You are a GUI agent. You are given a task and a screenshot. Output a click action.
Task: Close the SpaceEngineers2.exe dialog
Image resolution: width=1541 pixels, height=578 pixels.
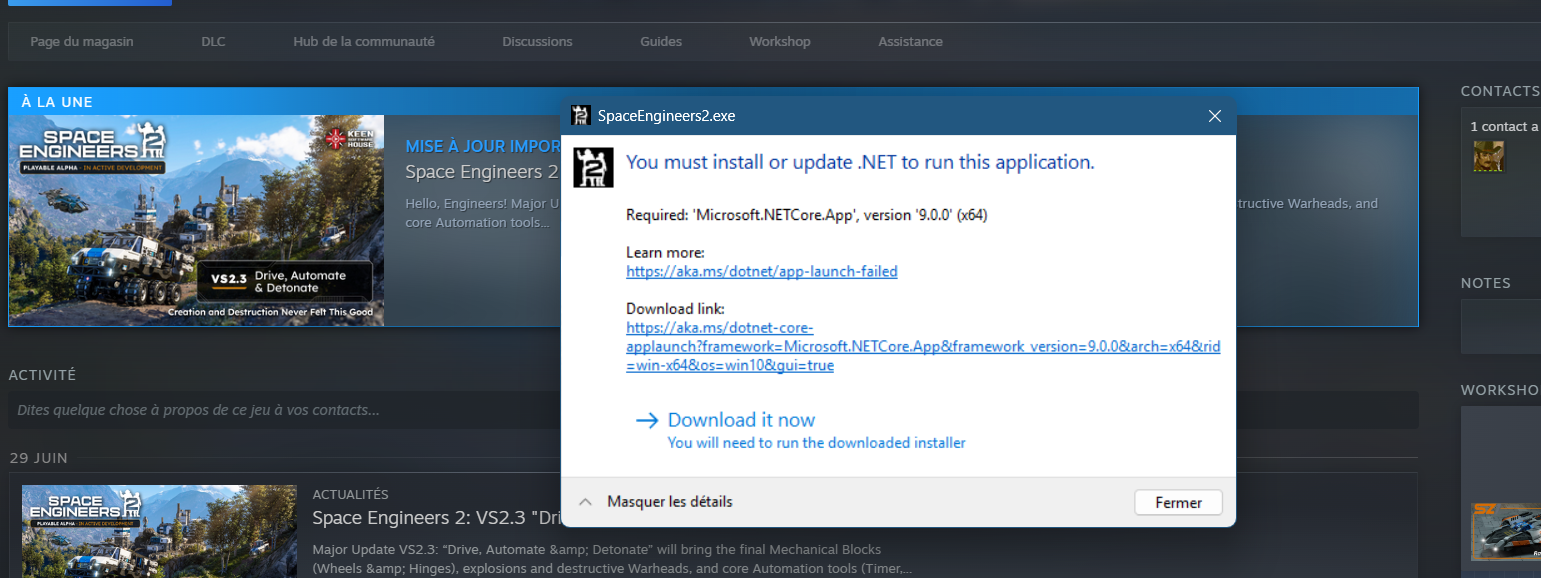click(x=1215, y=116)
